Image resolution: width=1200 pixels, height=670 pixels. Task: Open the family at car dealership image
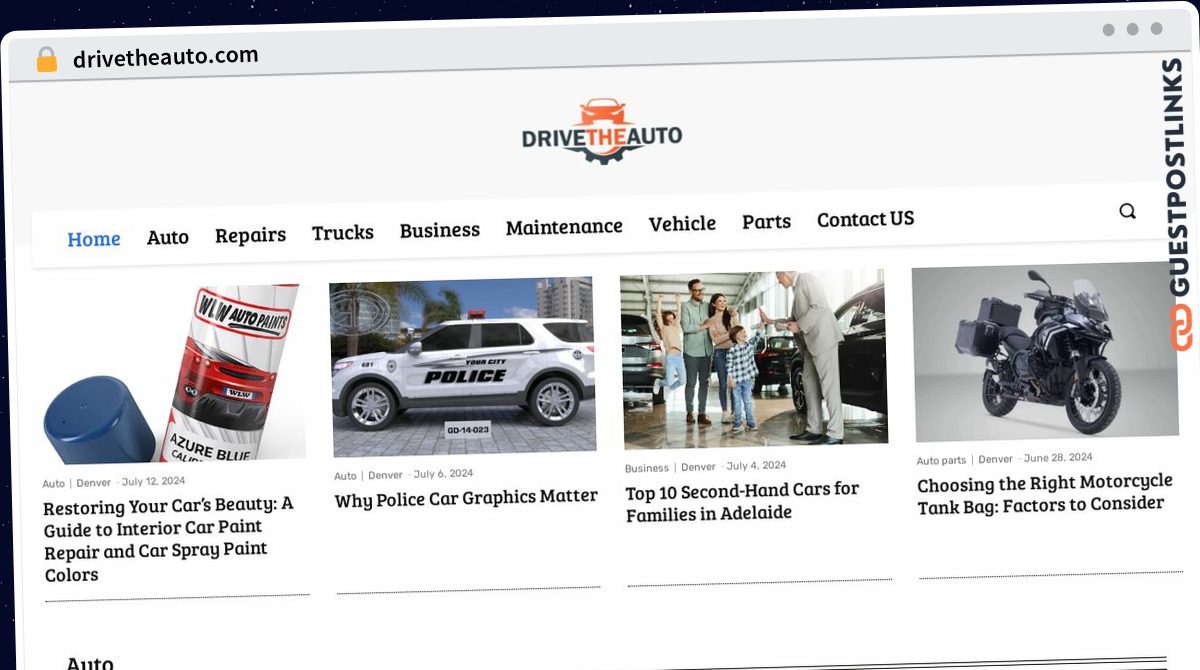[754, 359]
